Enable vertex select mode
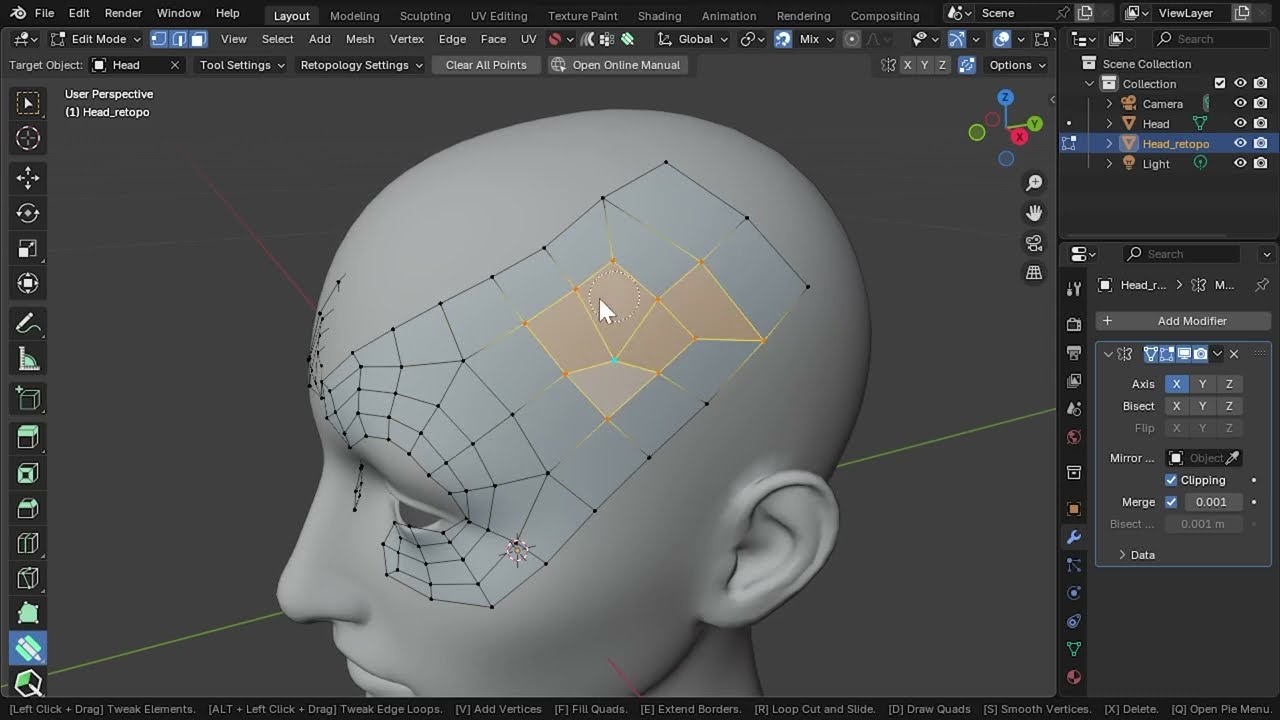Image resolution: width=1280 pixels, height=720 pixels. 159,39
